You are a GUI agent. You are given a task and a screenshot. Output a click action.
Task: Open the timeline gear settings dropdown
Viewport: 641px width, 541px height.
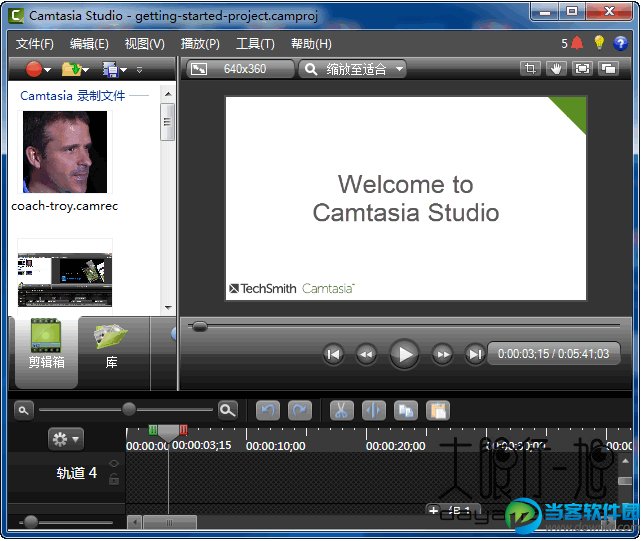pos(66,439)
